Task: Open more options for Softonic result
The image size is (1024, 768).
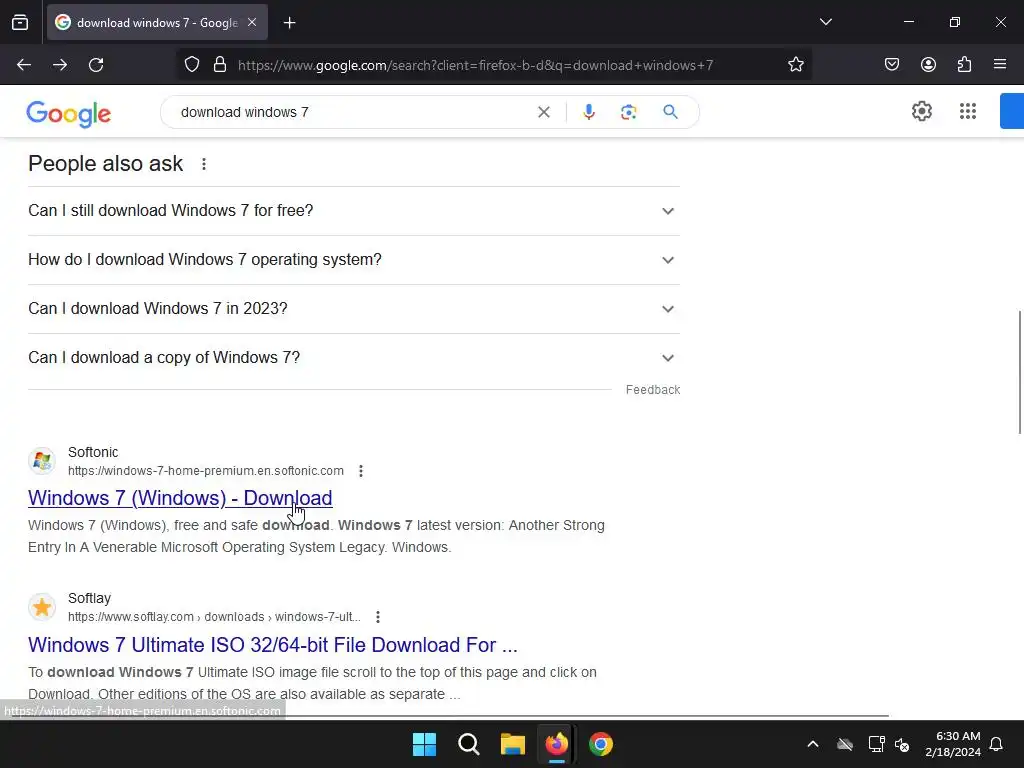Action: 361,471
